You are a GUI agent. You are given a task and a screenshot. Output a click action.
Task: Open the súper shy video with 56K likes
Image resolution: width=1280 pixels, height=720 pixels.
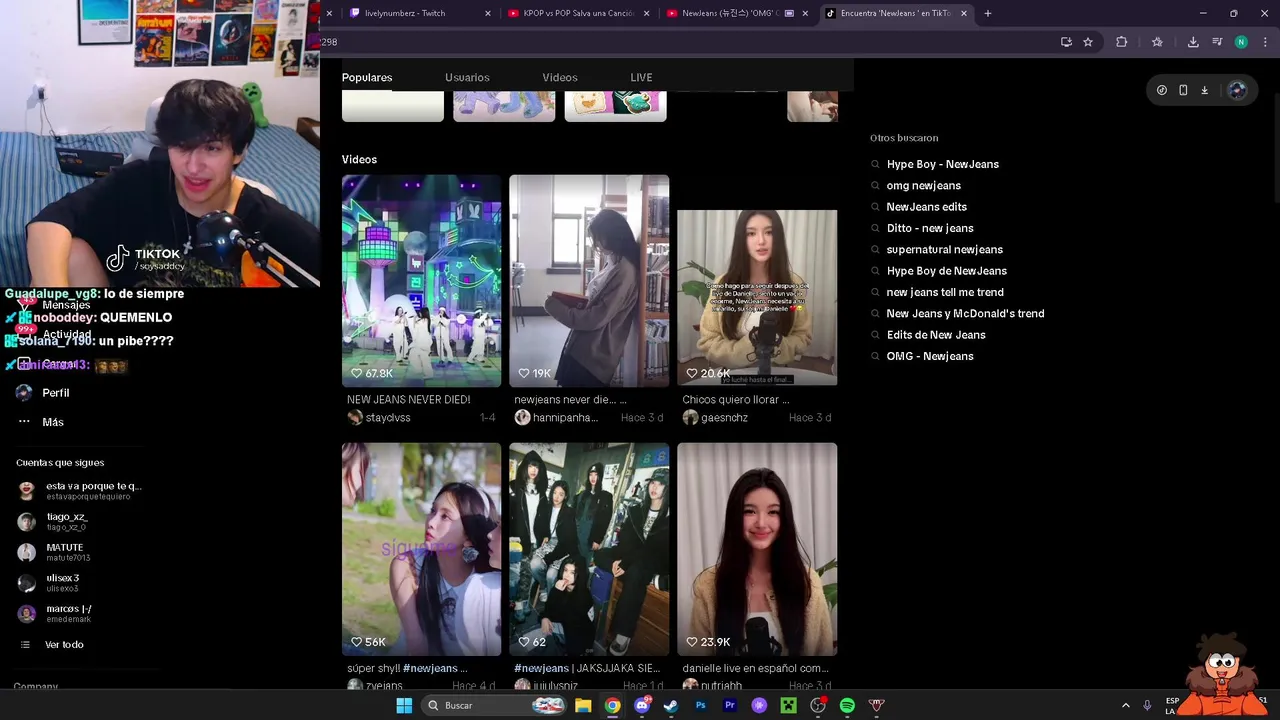421,549
